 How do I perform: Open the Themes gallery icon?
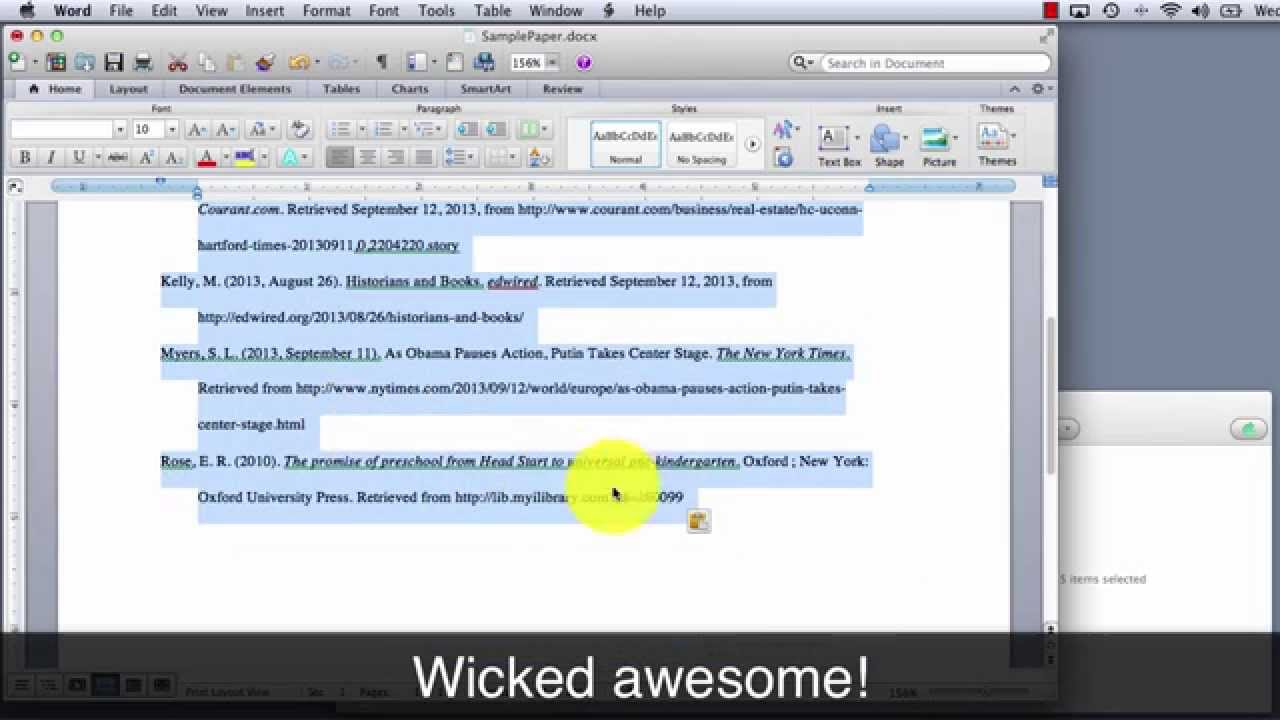click(992, 137)
